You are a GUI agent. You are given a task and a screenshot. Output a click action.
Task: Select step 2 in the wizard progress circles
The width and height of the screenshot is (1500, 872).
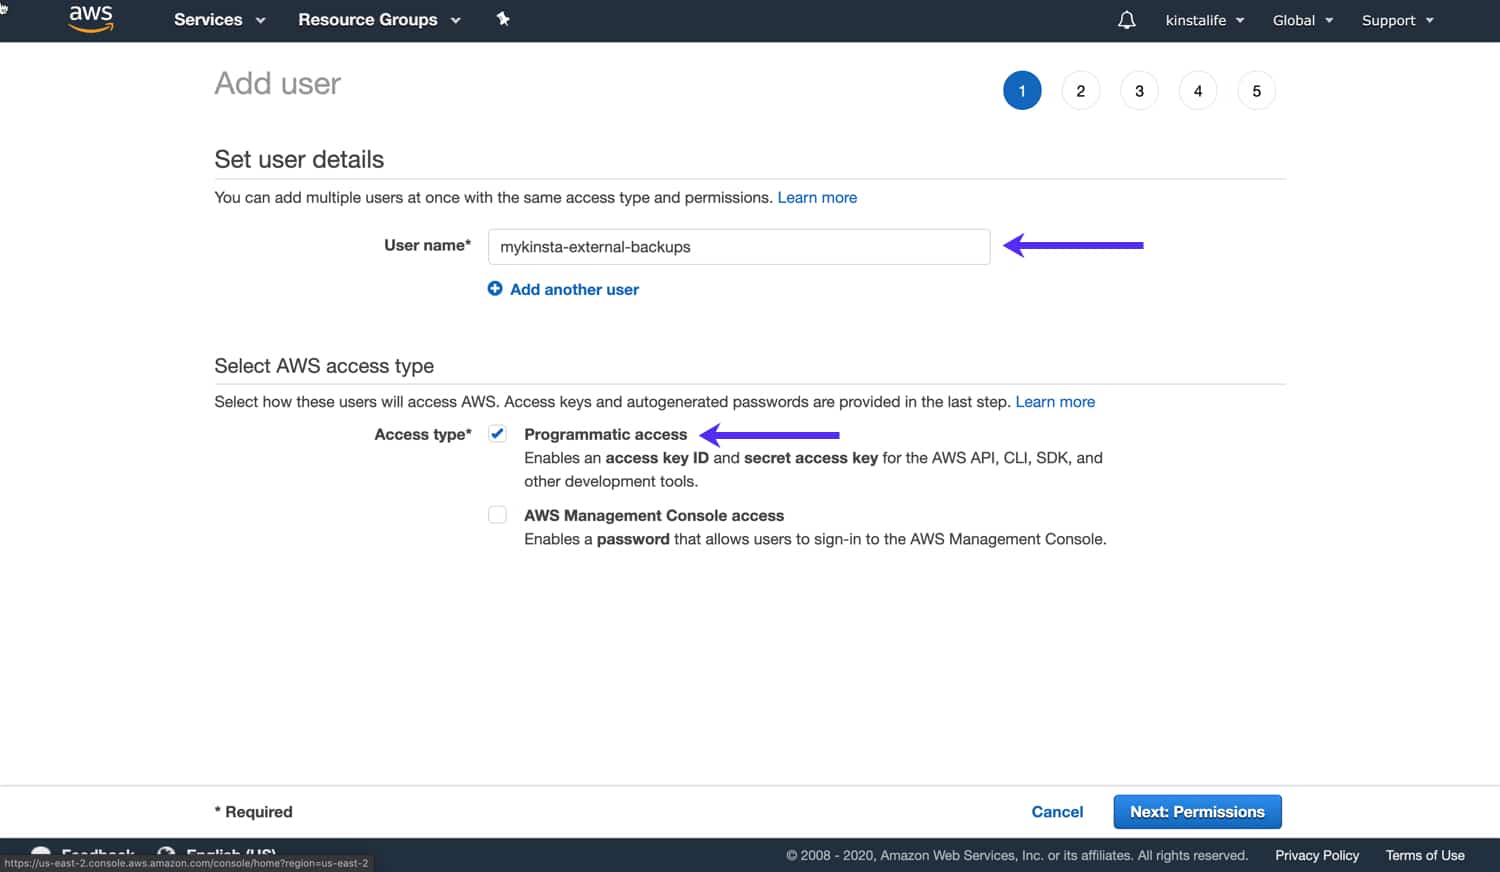pos(1080,90)
